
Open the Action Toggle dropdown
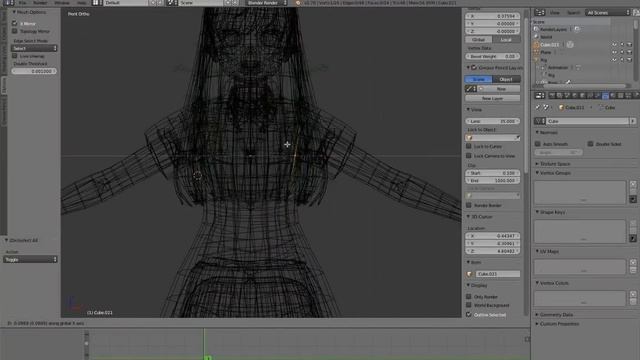pos(30,260)
